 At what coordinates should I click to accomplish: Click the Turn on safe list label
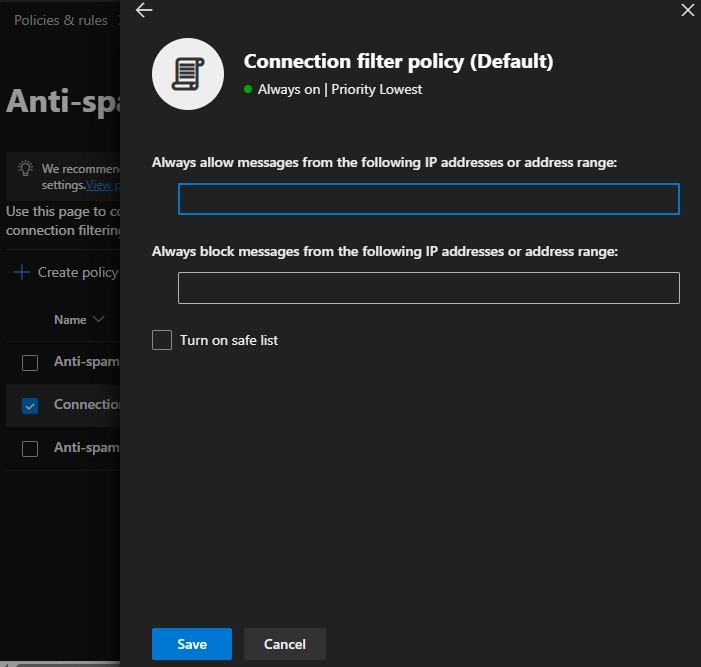pyautogui.click(x=229, y=340)
